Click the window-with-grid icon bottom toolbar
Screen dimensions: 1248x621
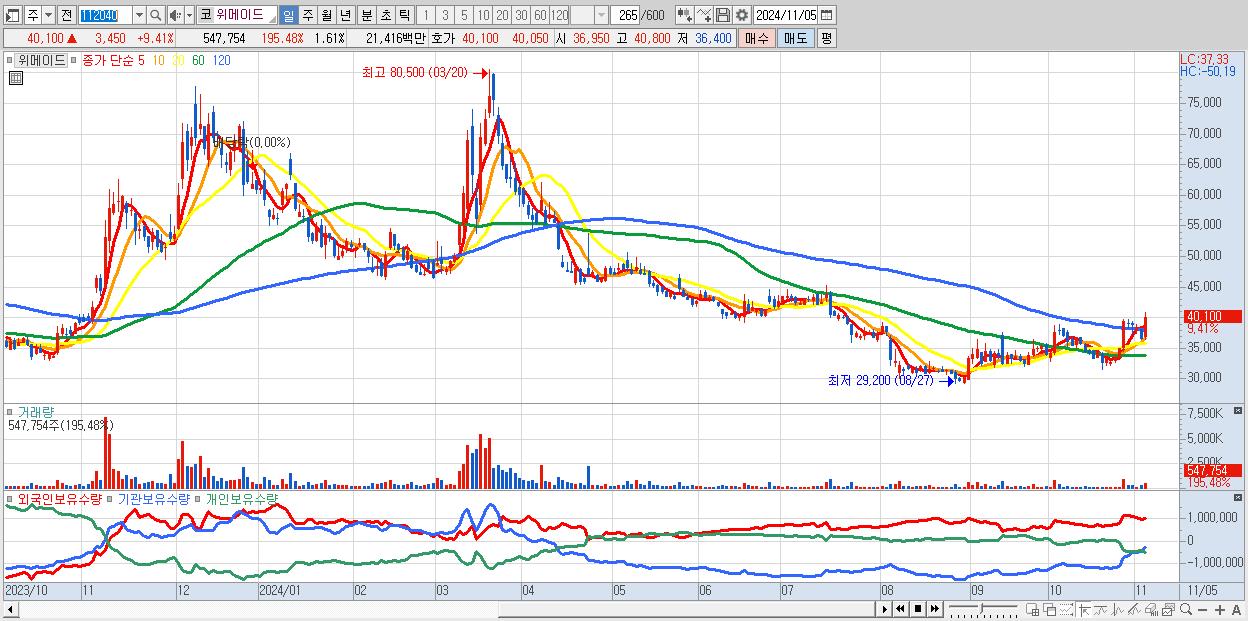click(x=1032, y=609)
